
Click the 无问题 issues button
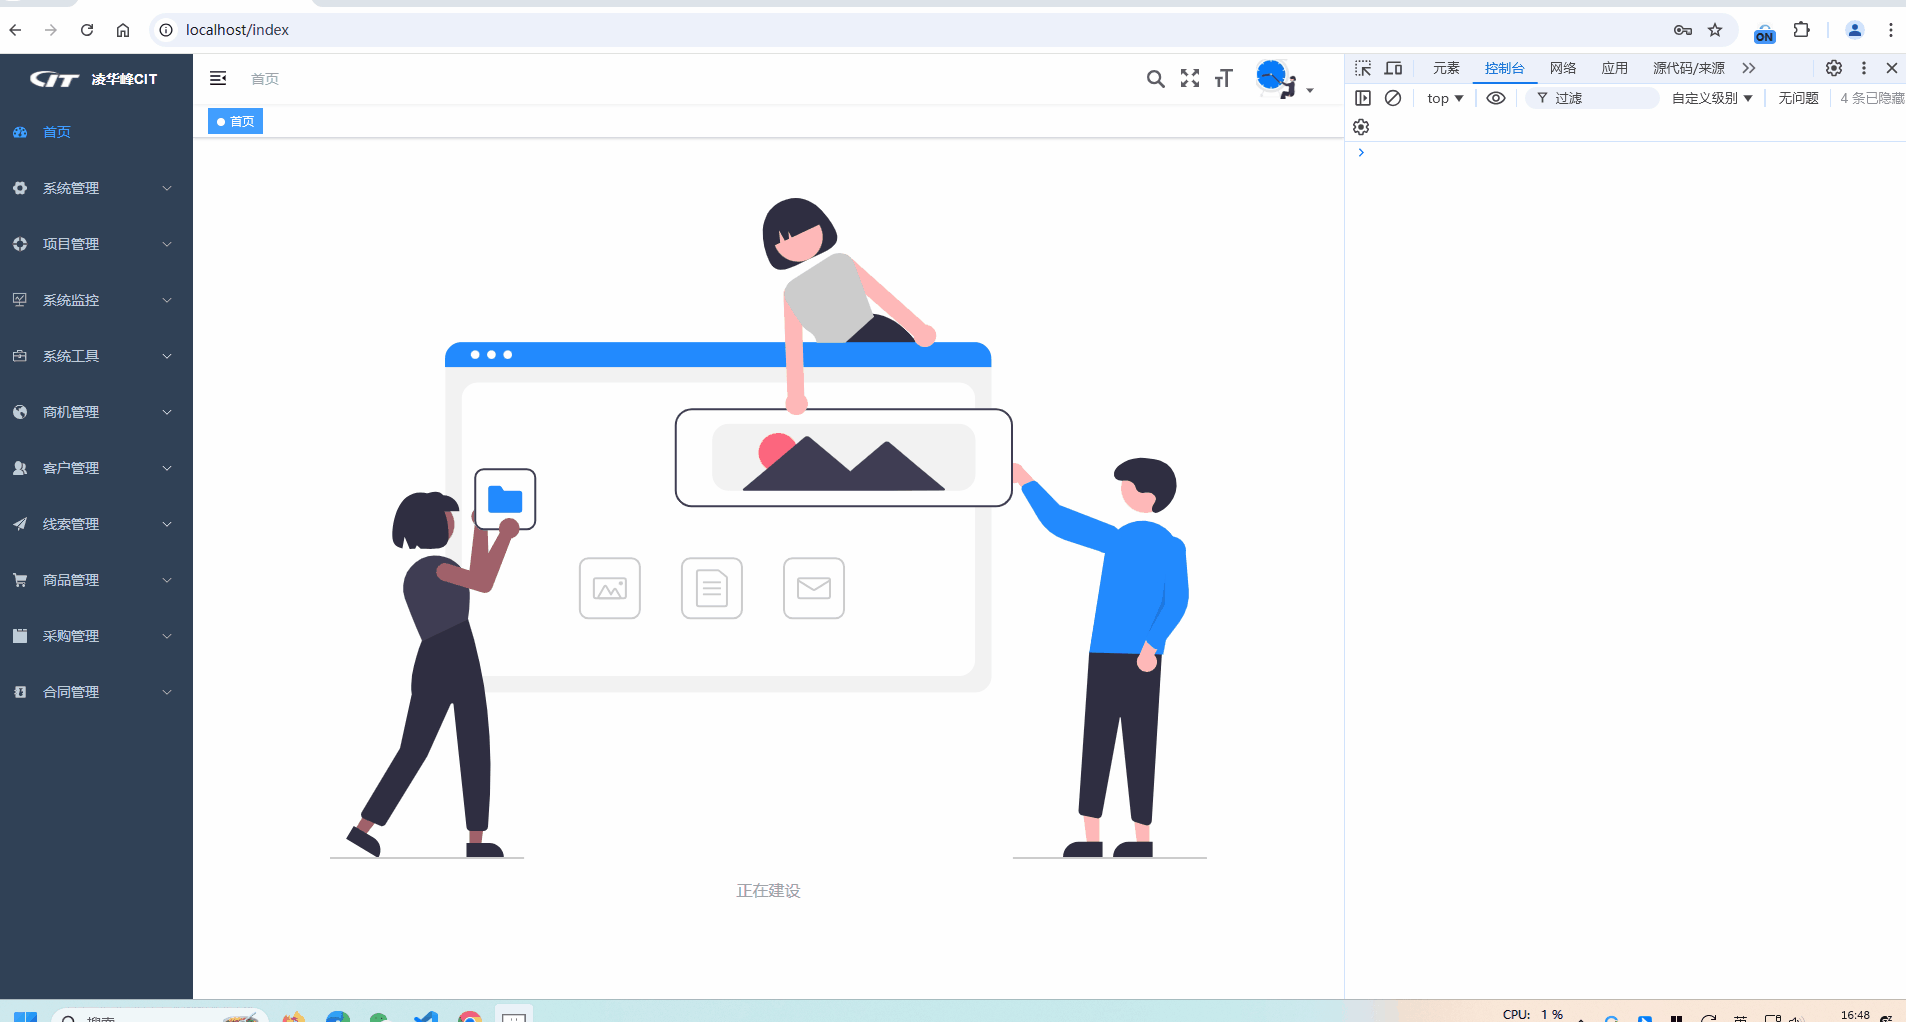click(1797, 98)
